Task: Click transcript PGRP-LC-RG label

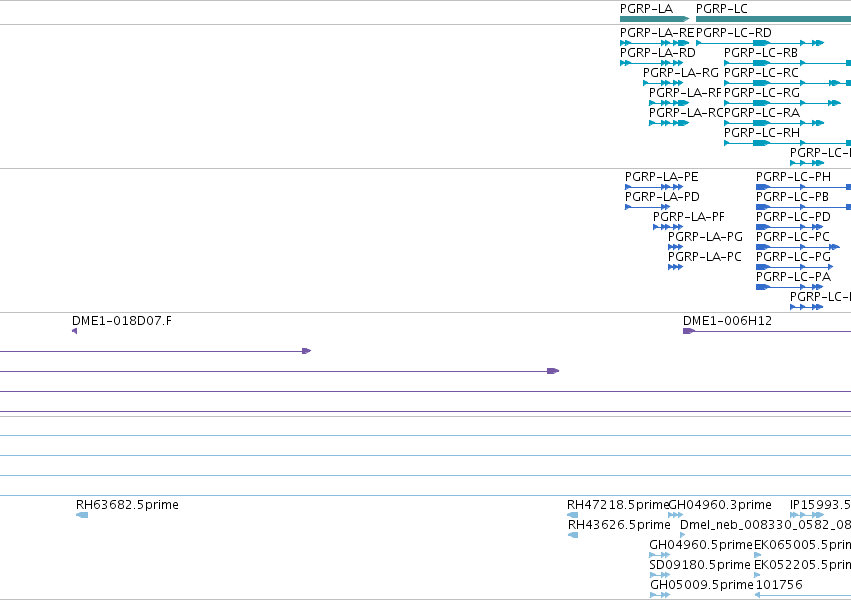Action: tap(761, 93)
